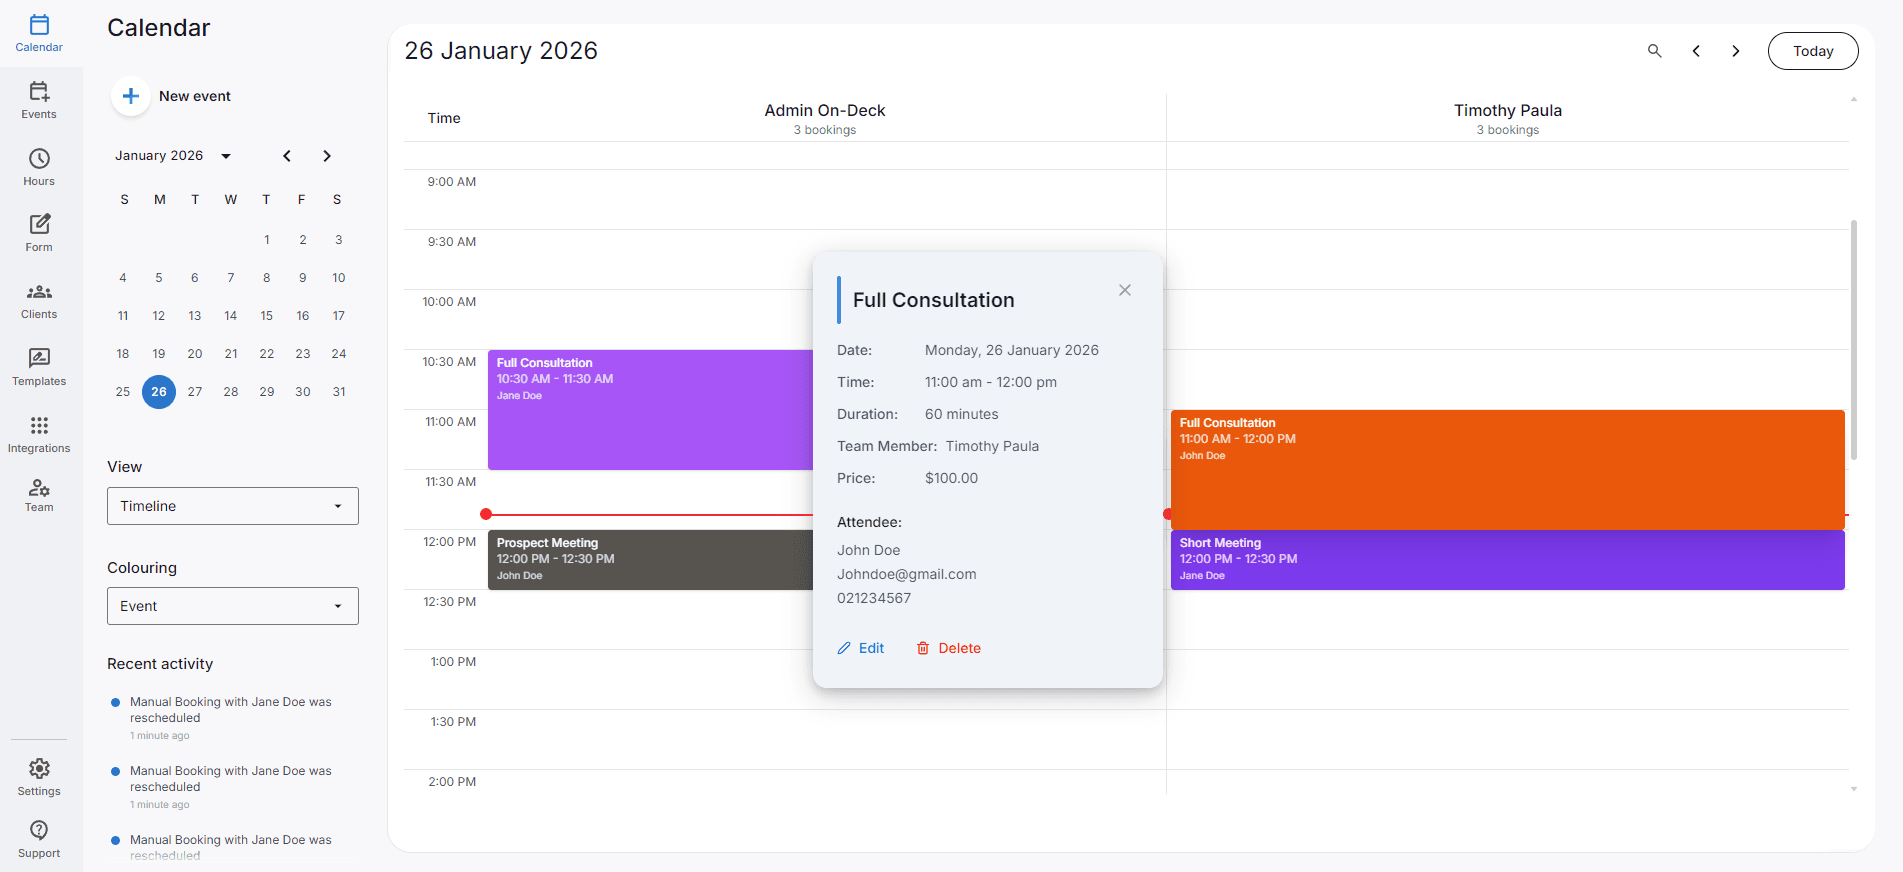Open the Templates section
1903x872 pixels.
(39, 367)
